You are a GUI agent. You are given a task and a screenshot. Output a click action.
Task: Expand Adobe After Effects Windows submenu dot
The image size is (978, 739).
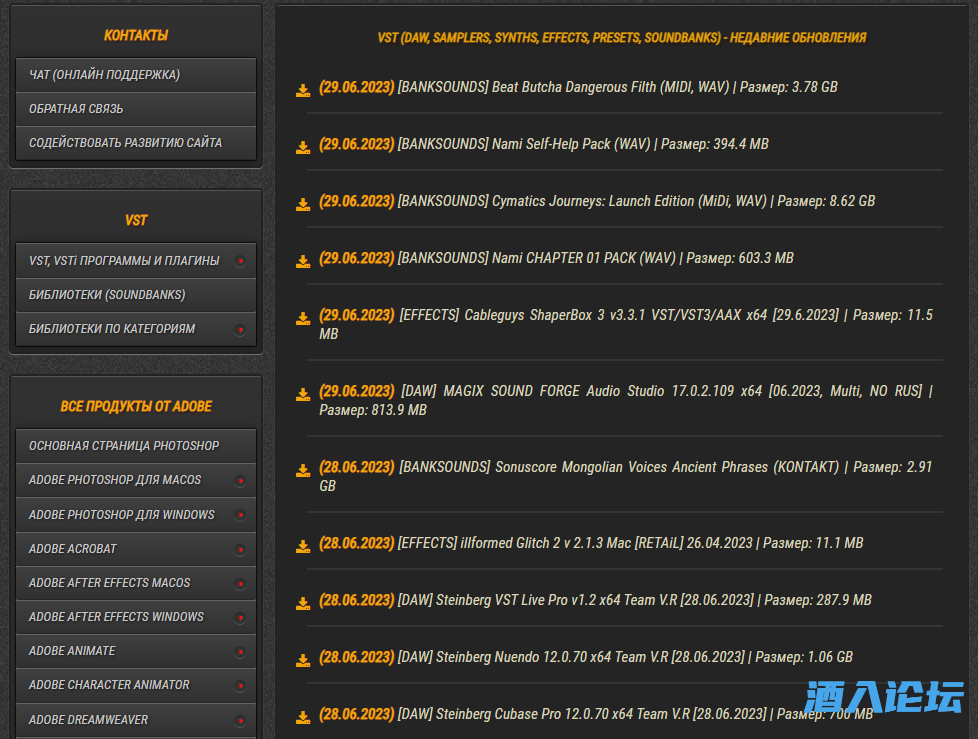click(240, 617)
